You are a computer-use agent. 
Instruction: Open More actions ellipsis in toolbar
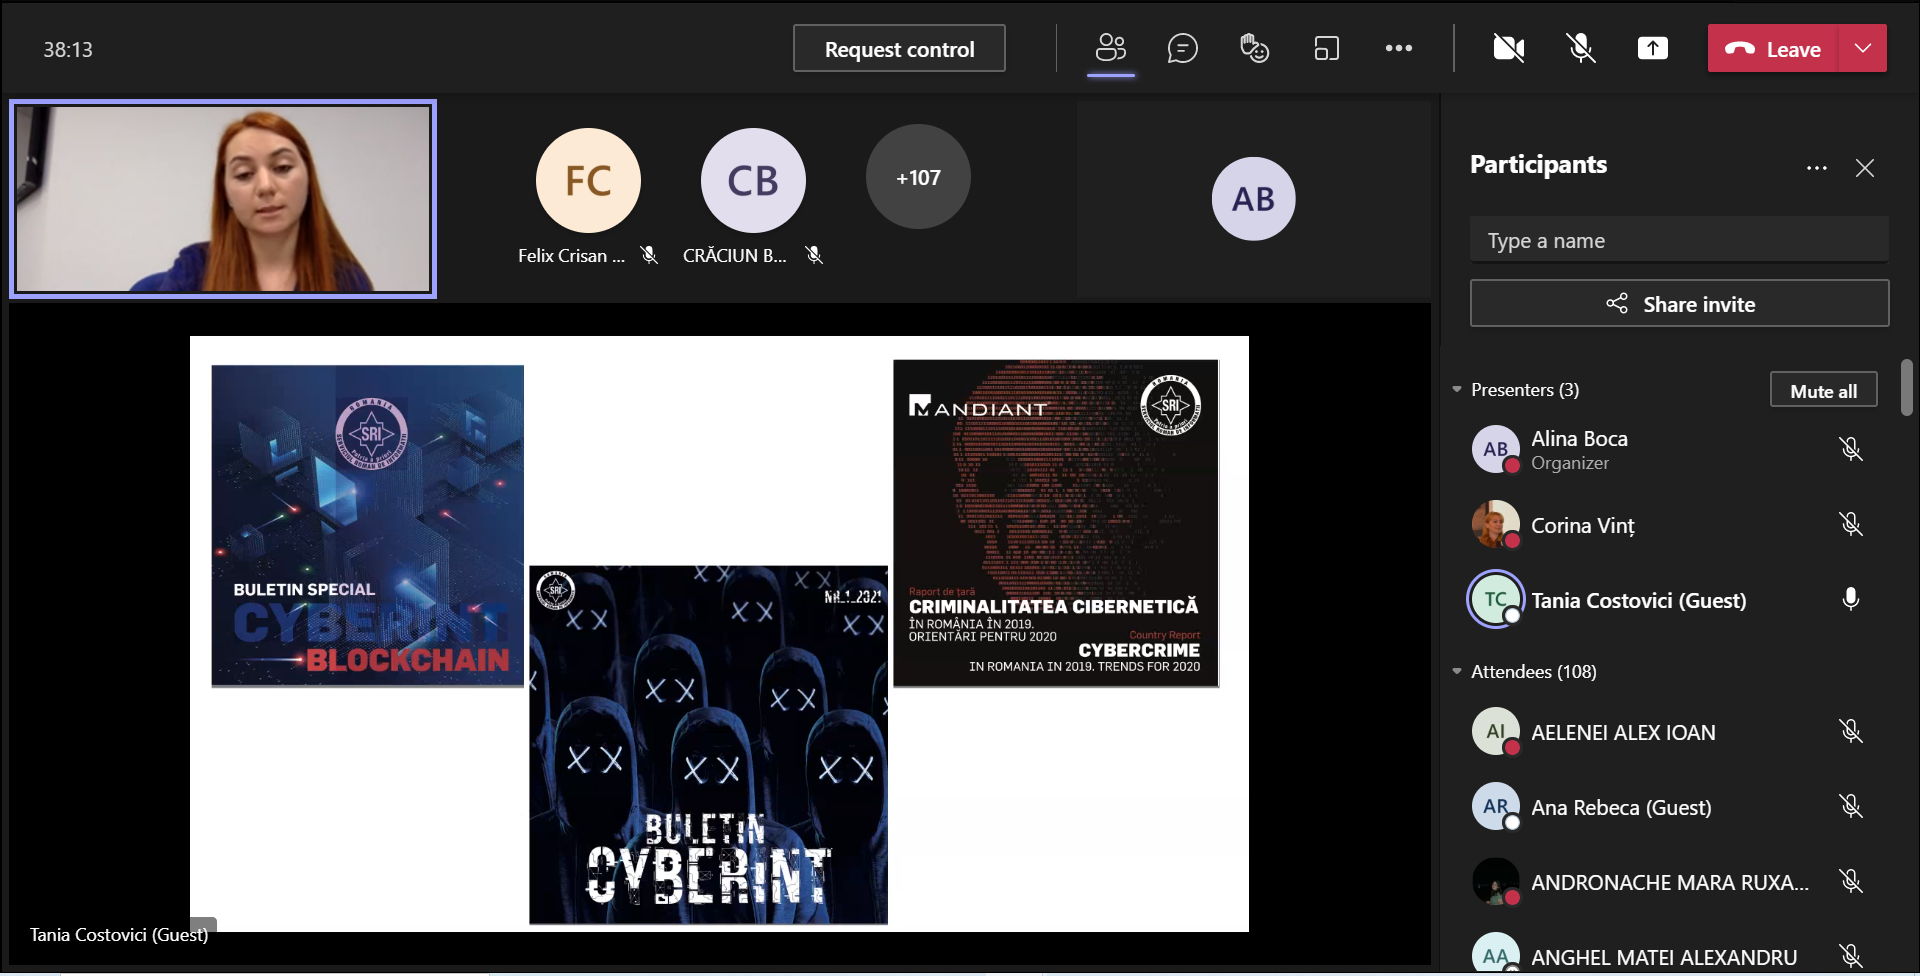(x=1398, y=48)
